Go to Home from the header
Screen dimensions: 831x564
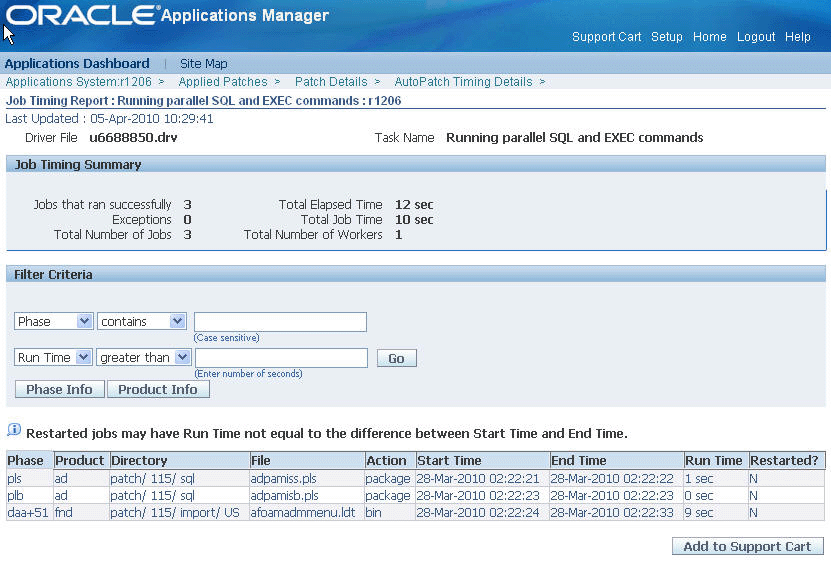pyautogui.click(x=710, y=37)
